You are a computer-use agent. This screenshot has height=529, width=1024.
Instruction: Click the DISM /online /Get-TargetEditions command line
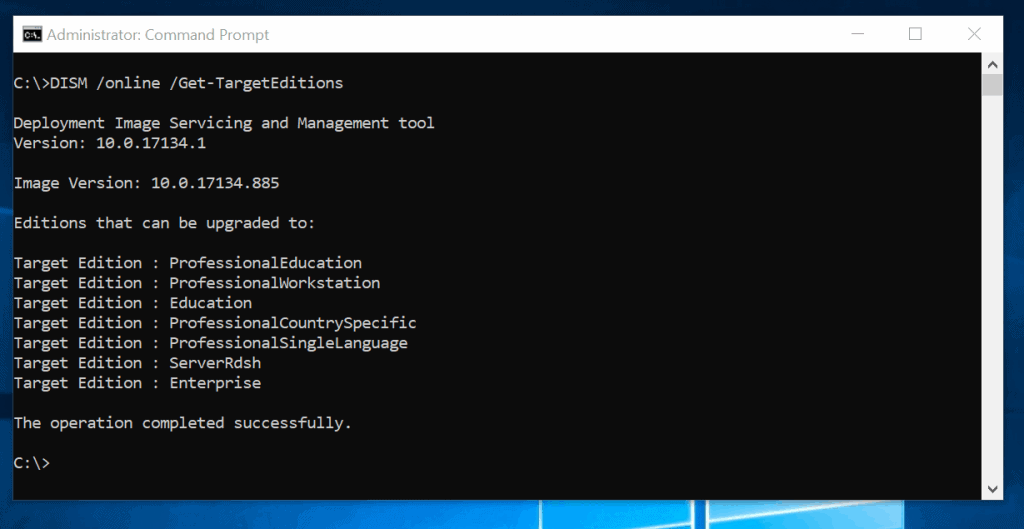point(178,83)
